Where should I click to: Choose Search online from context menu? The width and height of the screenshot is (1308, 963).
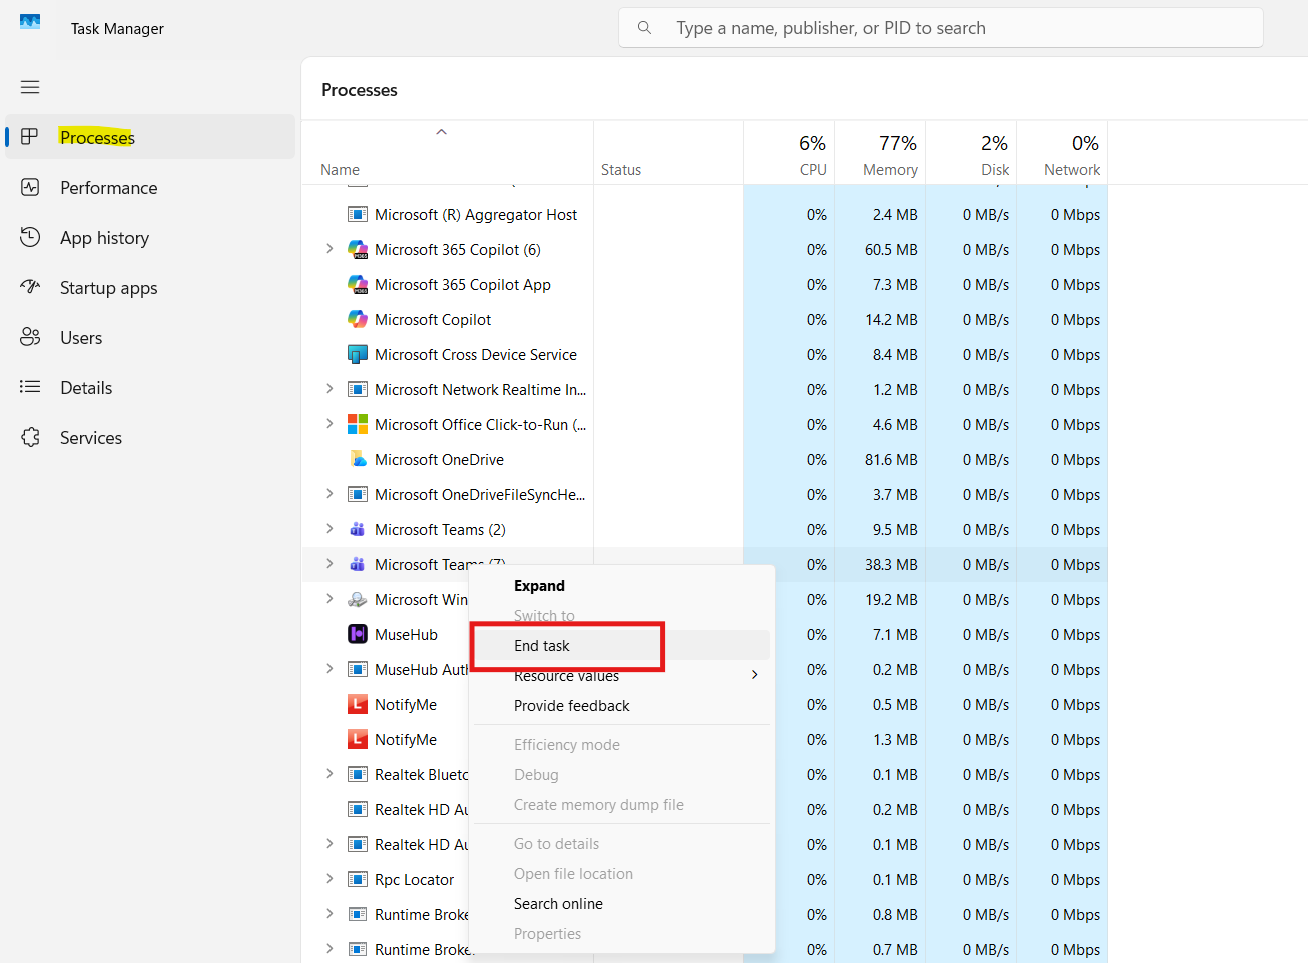pyautogui.click(x=559, y=903)
